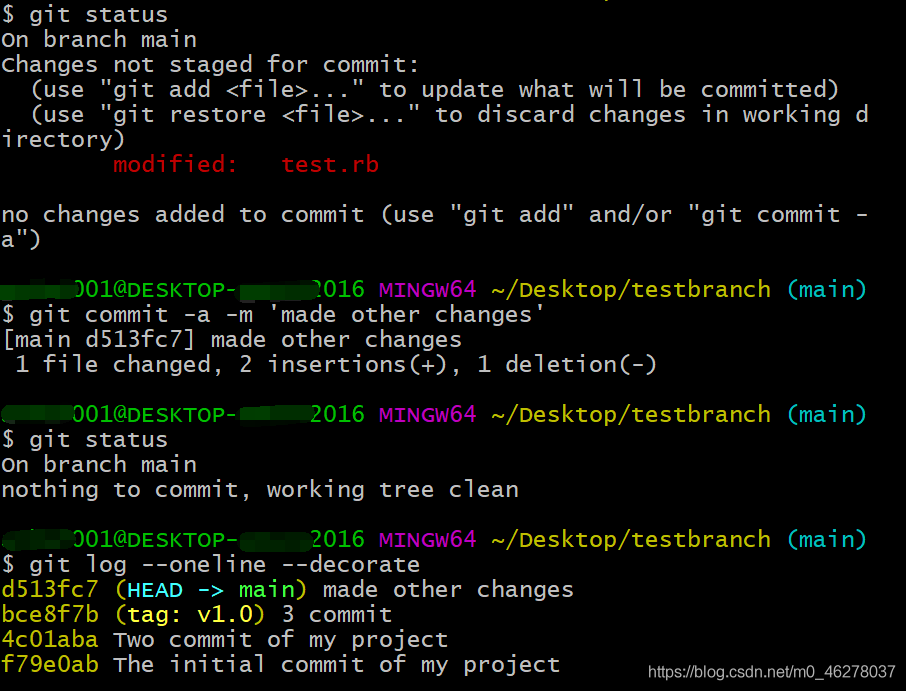Click the commit hash 4c01aba in log

[50, 640]
